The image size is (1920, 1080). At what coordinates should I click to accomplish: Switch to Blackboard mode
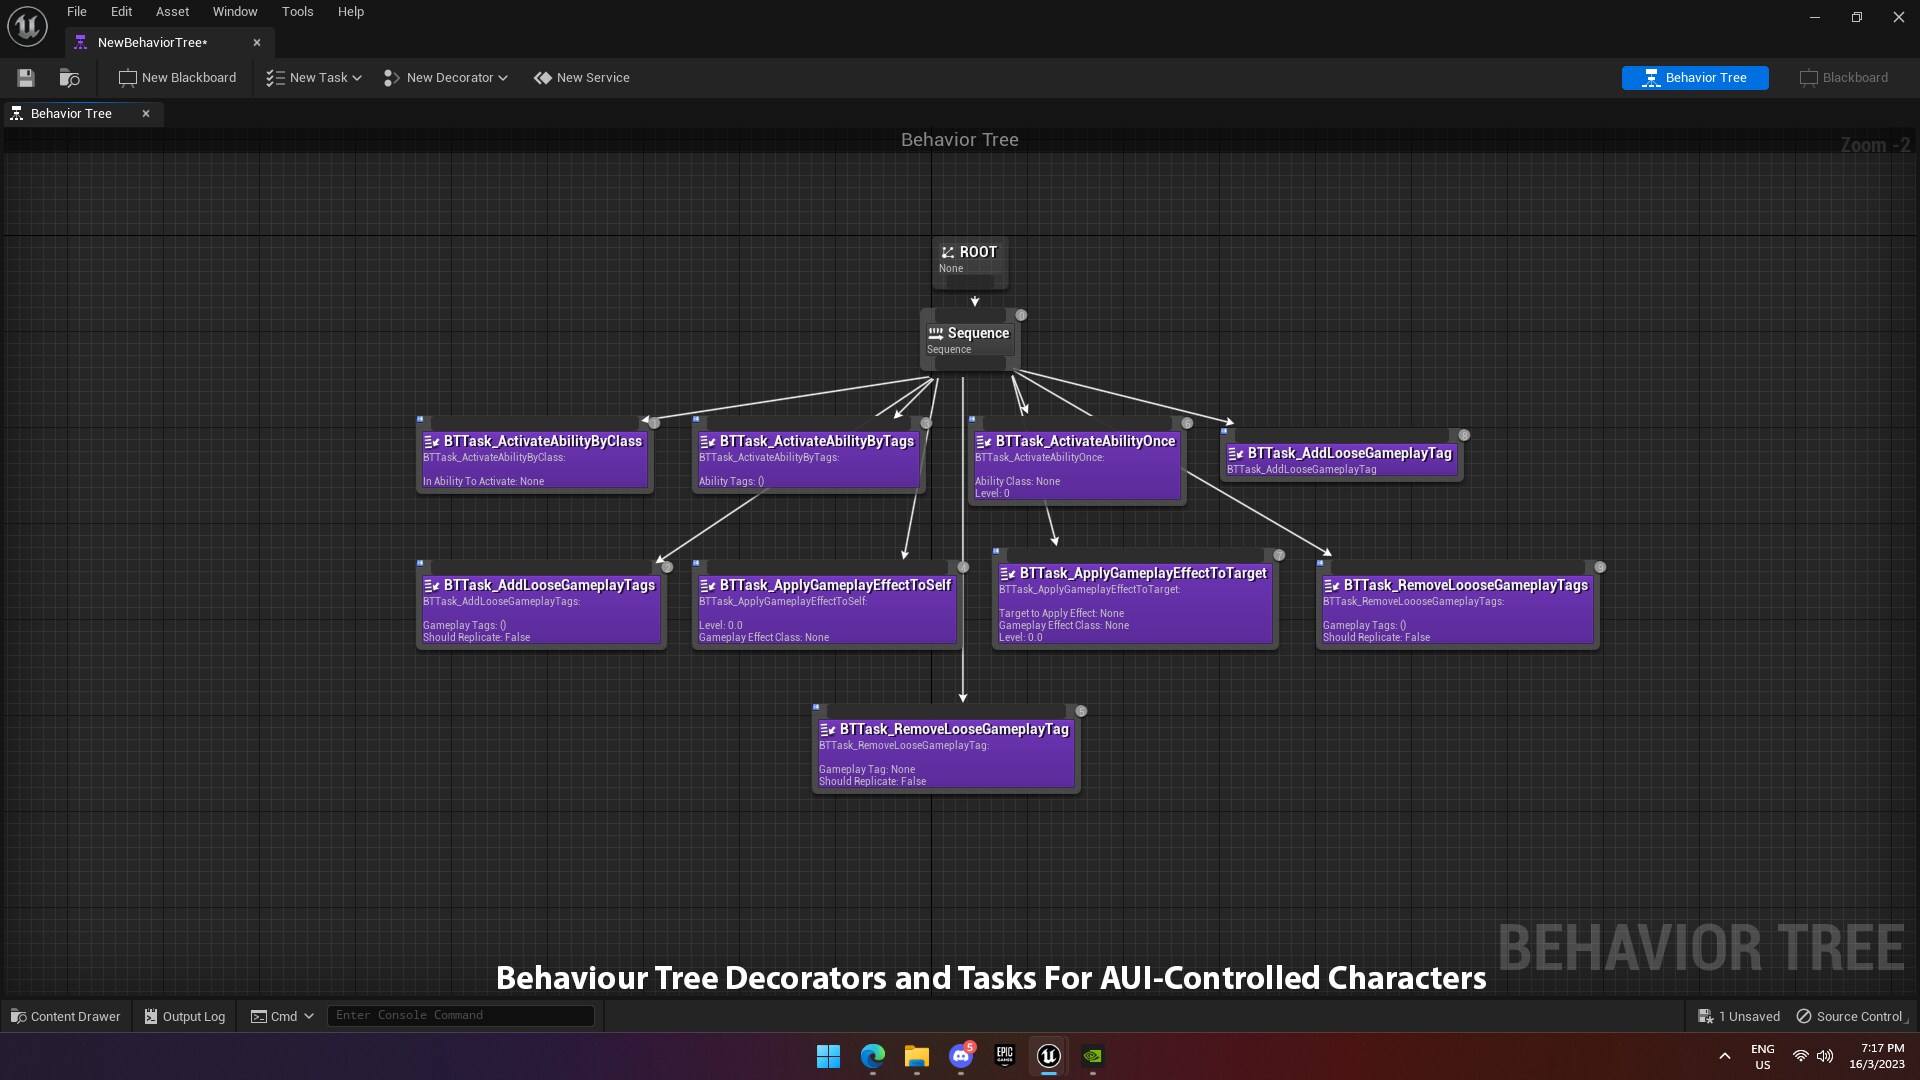(x=1843, y=78)
